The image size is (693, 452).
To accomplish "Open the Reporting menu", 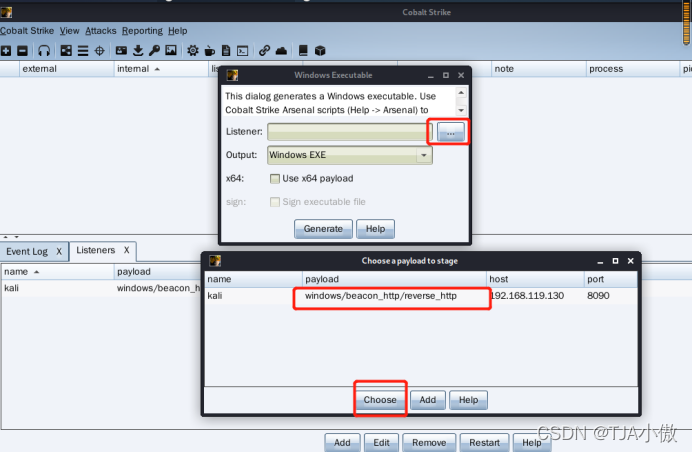I will pyautogui.click(x=142, y=31).
